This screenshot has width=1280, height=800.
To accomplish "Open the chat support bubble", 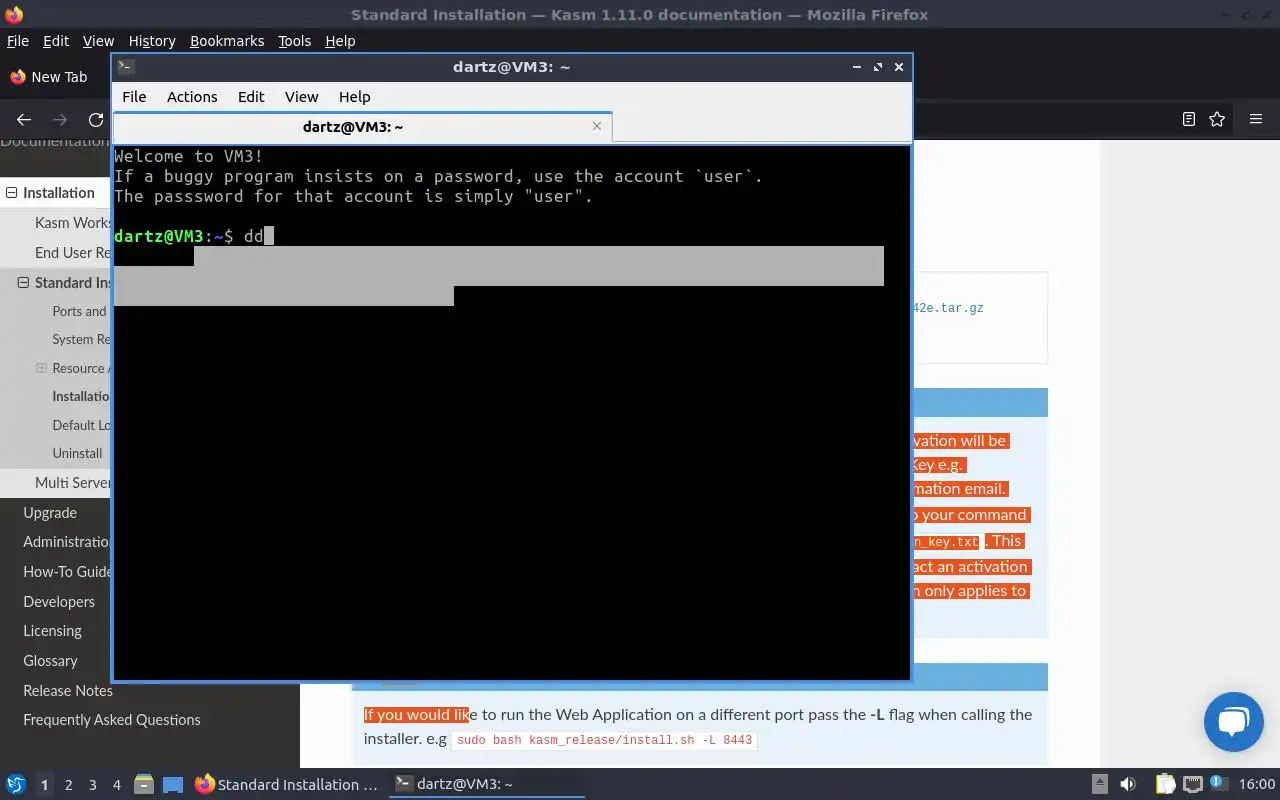I will click(1234, 722).
